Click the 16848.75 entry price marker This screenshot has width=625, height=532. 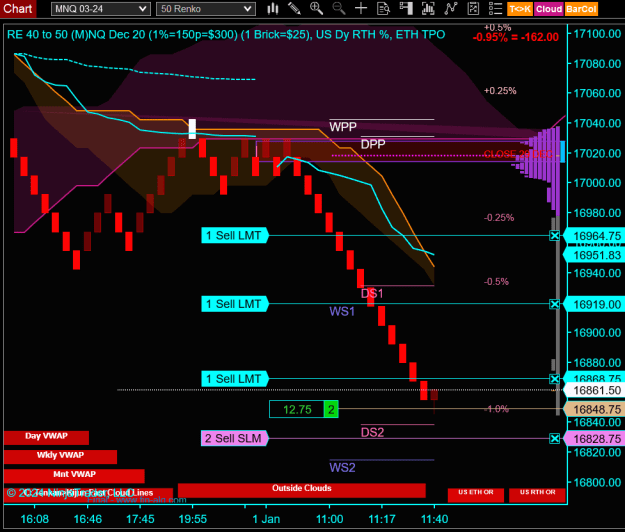[x=596, y=409]
